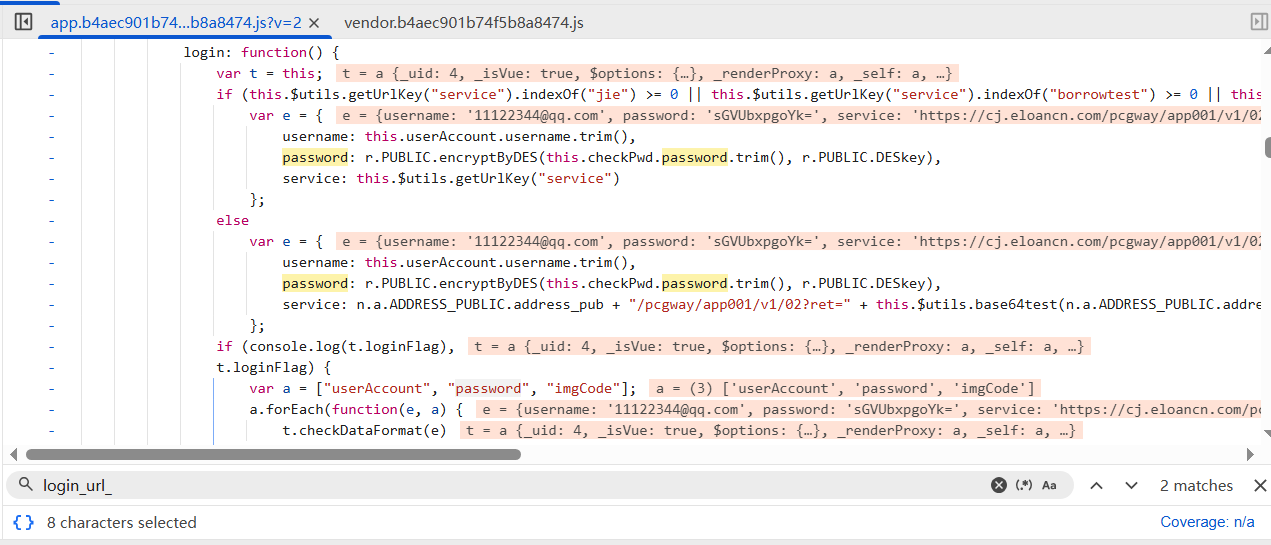Viewport: 1271px width, 545px height.
Task: Click "t.checkDataFormat(e)" call
Action: tap(366, 430)
